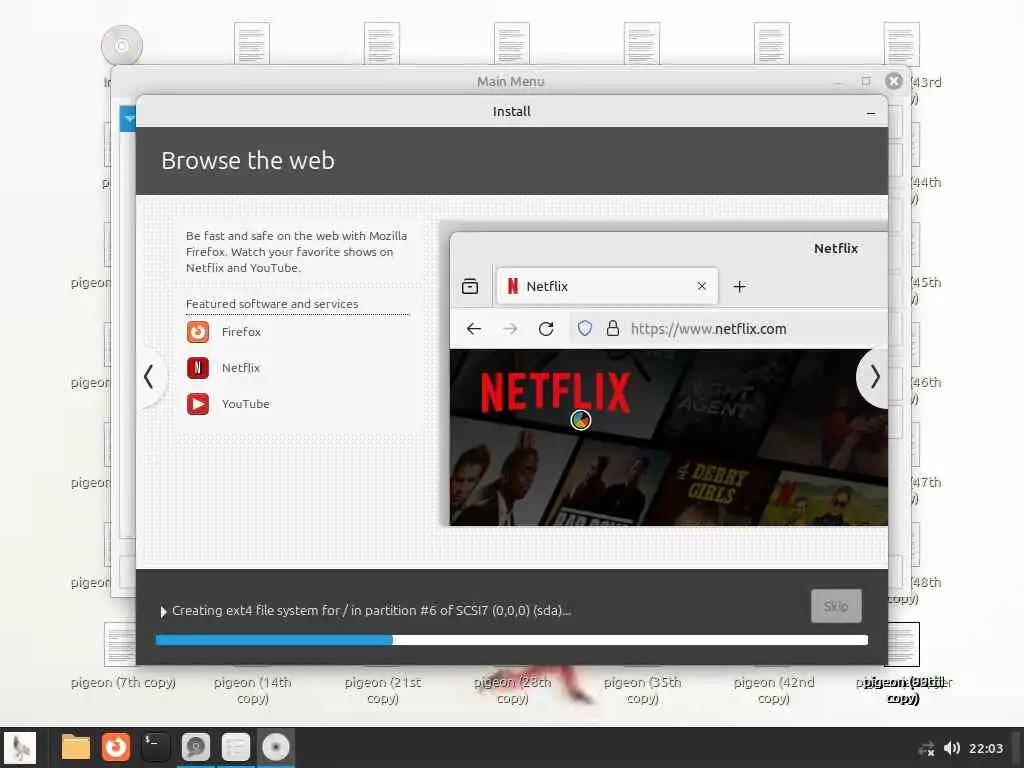The image size is (1024, 768).
Task: Select the pigeon (21st copy) desktop file
Action: tap(383, 690)
